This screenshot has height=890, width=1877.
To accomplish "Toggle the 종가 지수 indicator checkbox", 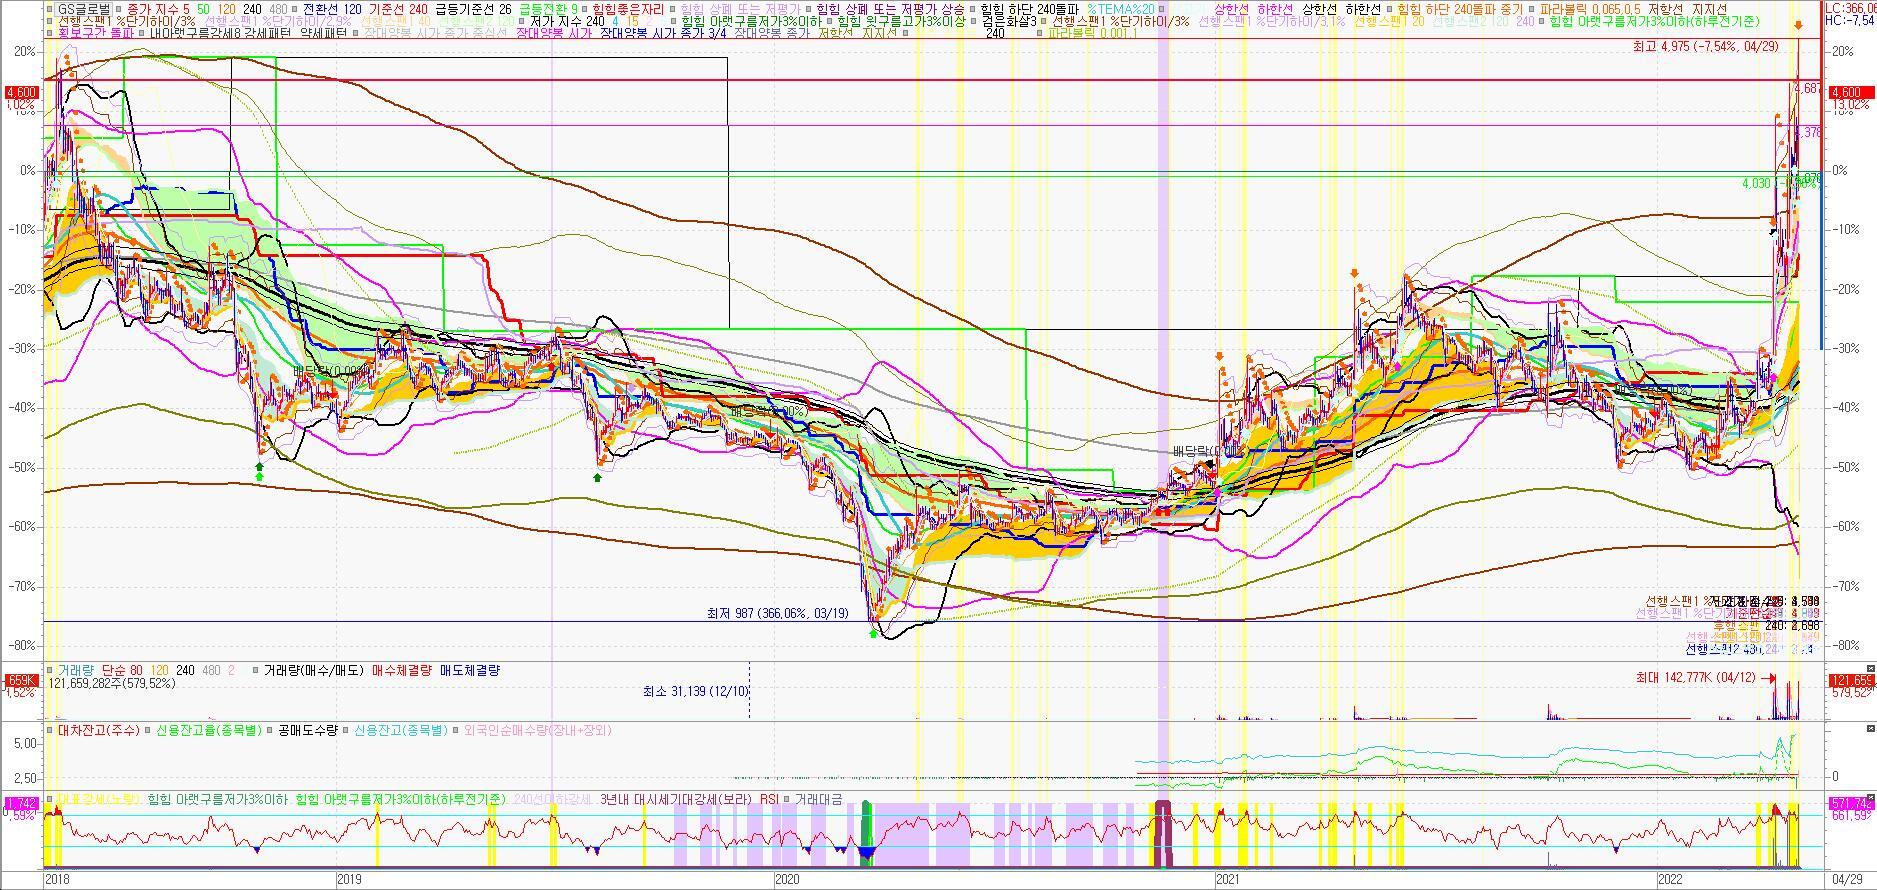I will pyautogui.click(x=120, y=8).
